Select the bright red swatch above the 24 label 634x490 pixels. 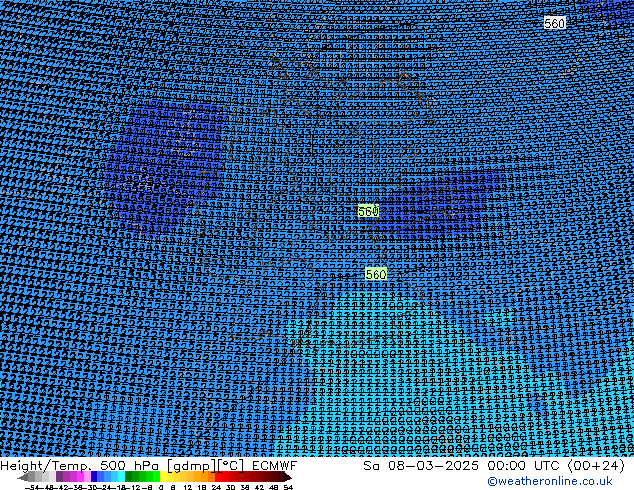218,477
